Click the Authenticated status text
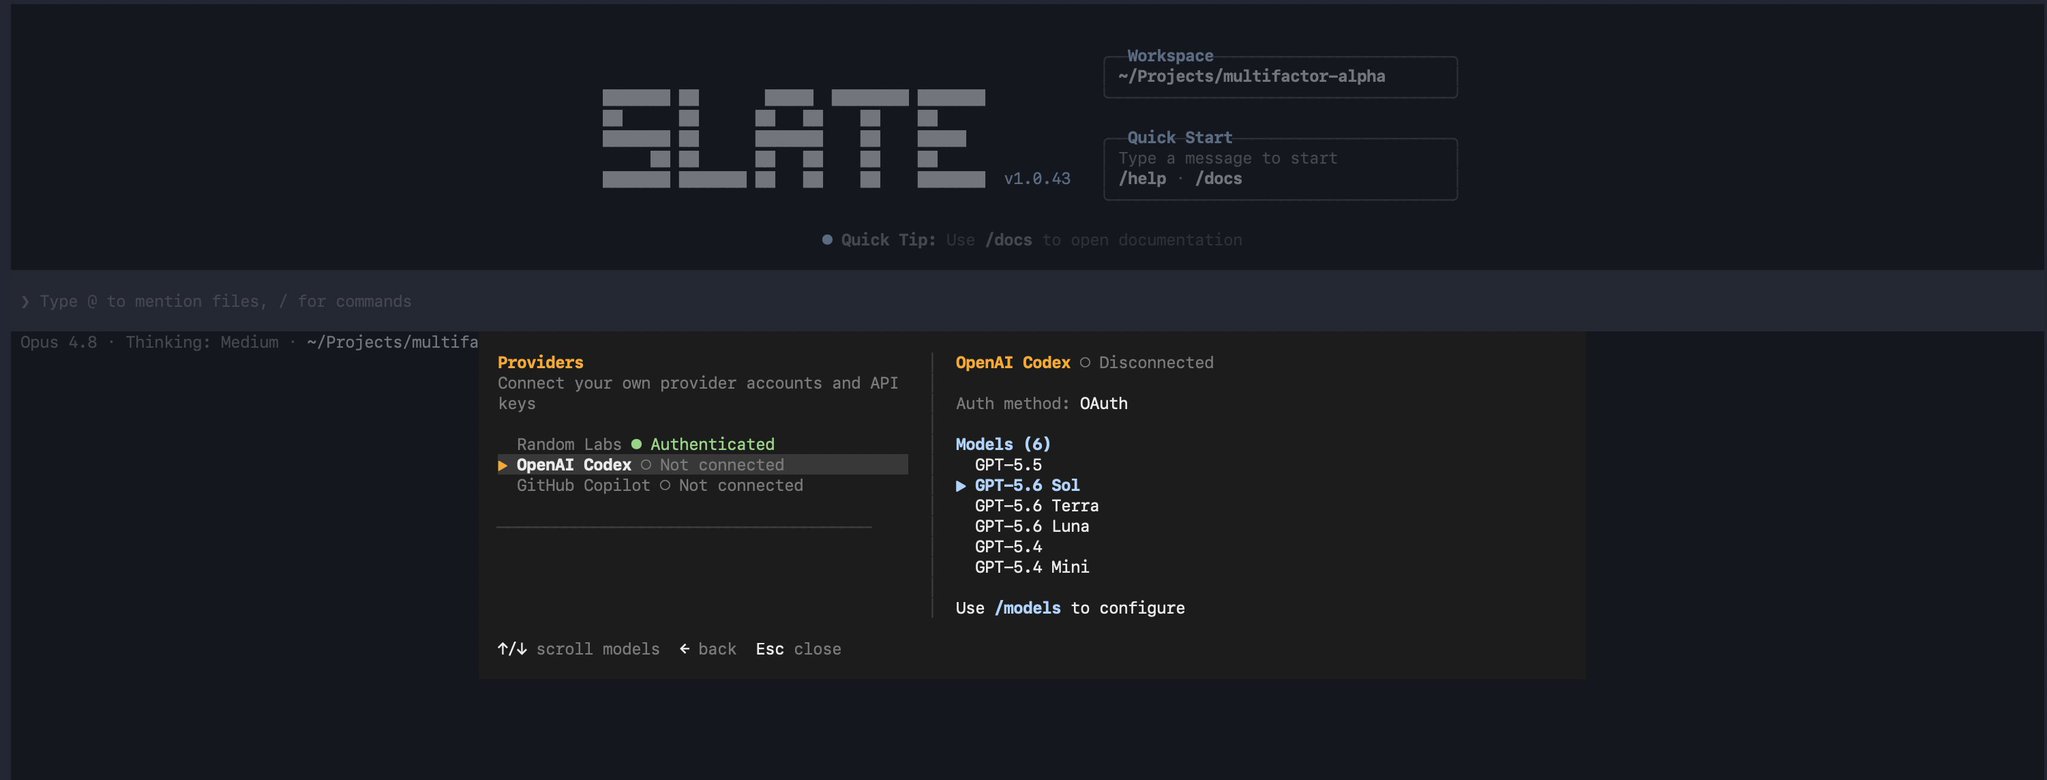Image resolution: width=2047 pixels, height=780 pixels. tap(712, 444)
